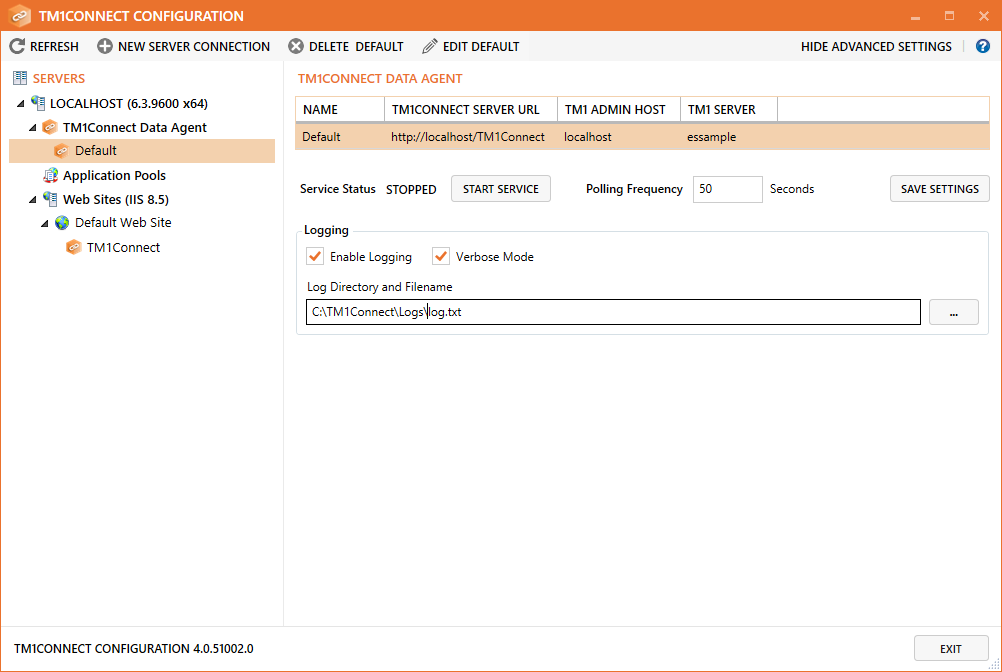
Task: Click the localhost admin host cell
Action: pos(587,137)
